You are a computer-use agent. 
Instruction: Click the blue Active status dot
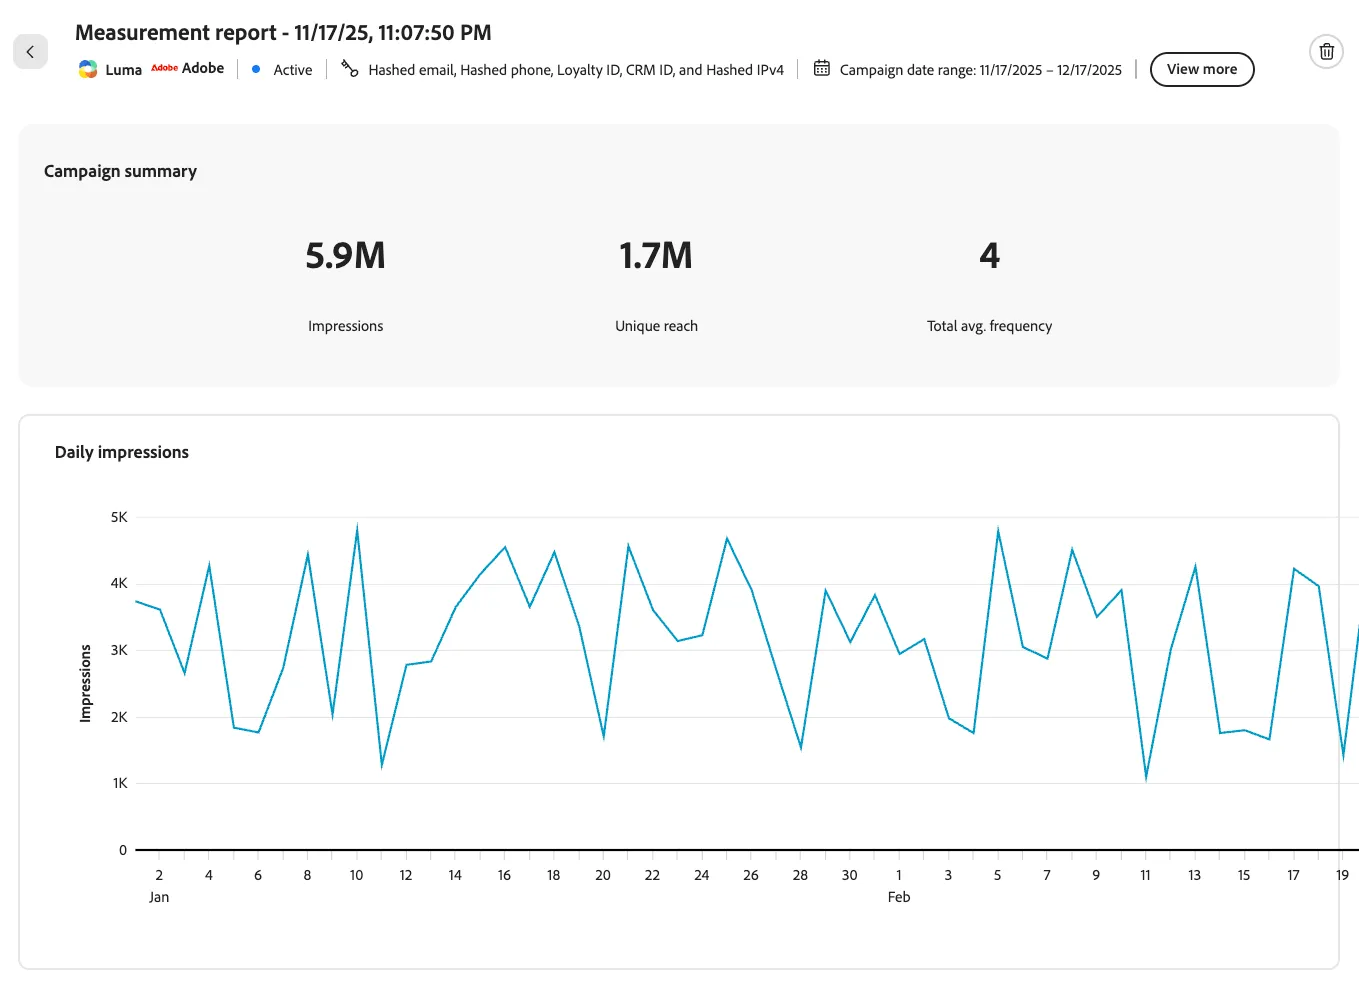tap(256, 69)
